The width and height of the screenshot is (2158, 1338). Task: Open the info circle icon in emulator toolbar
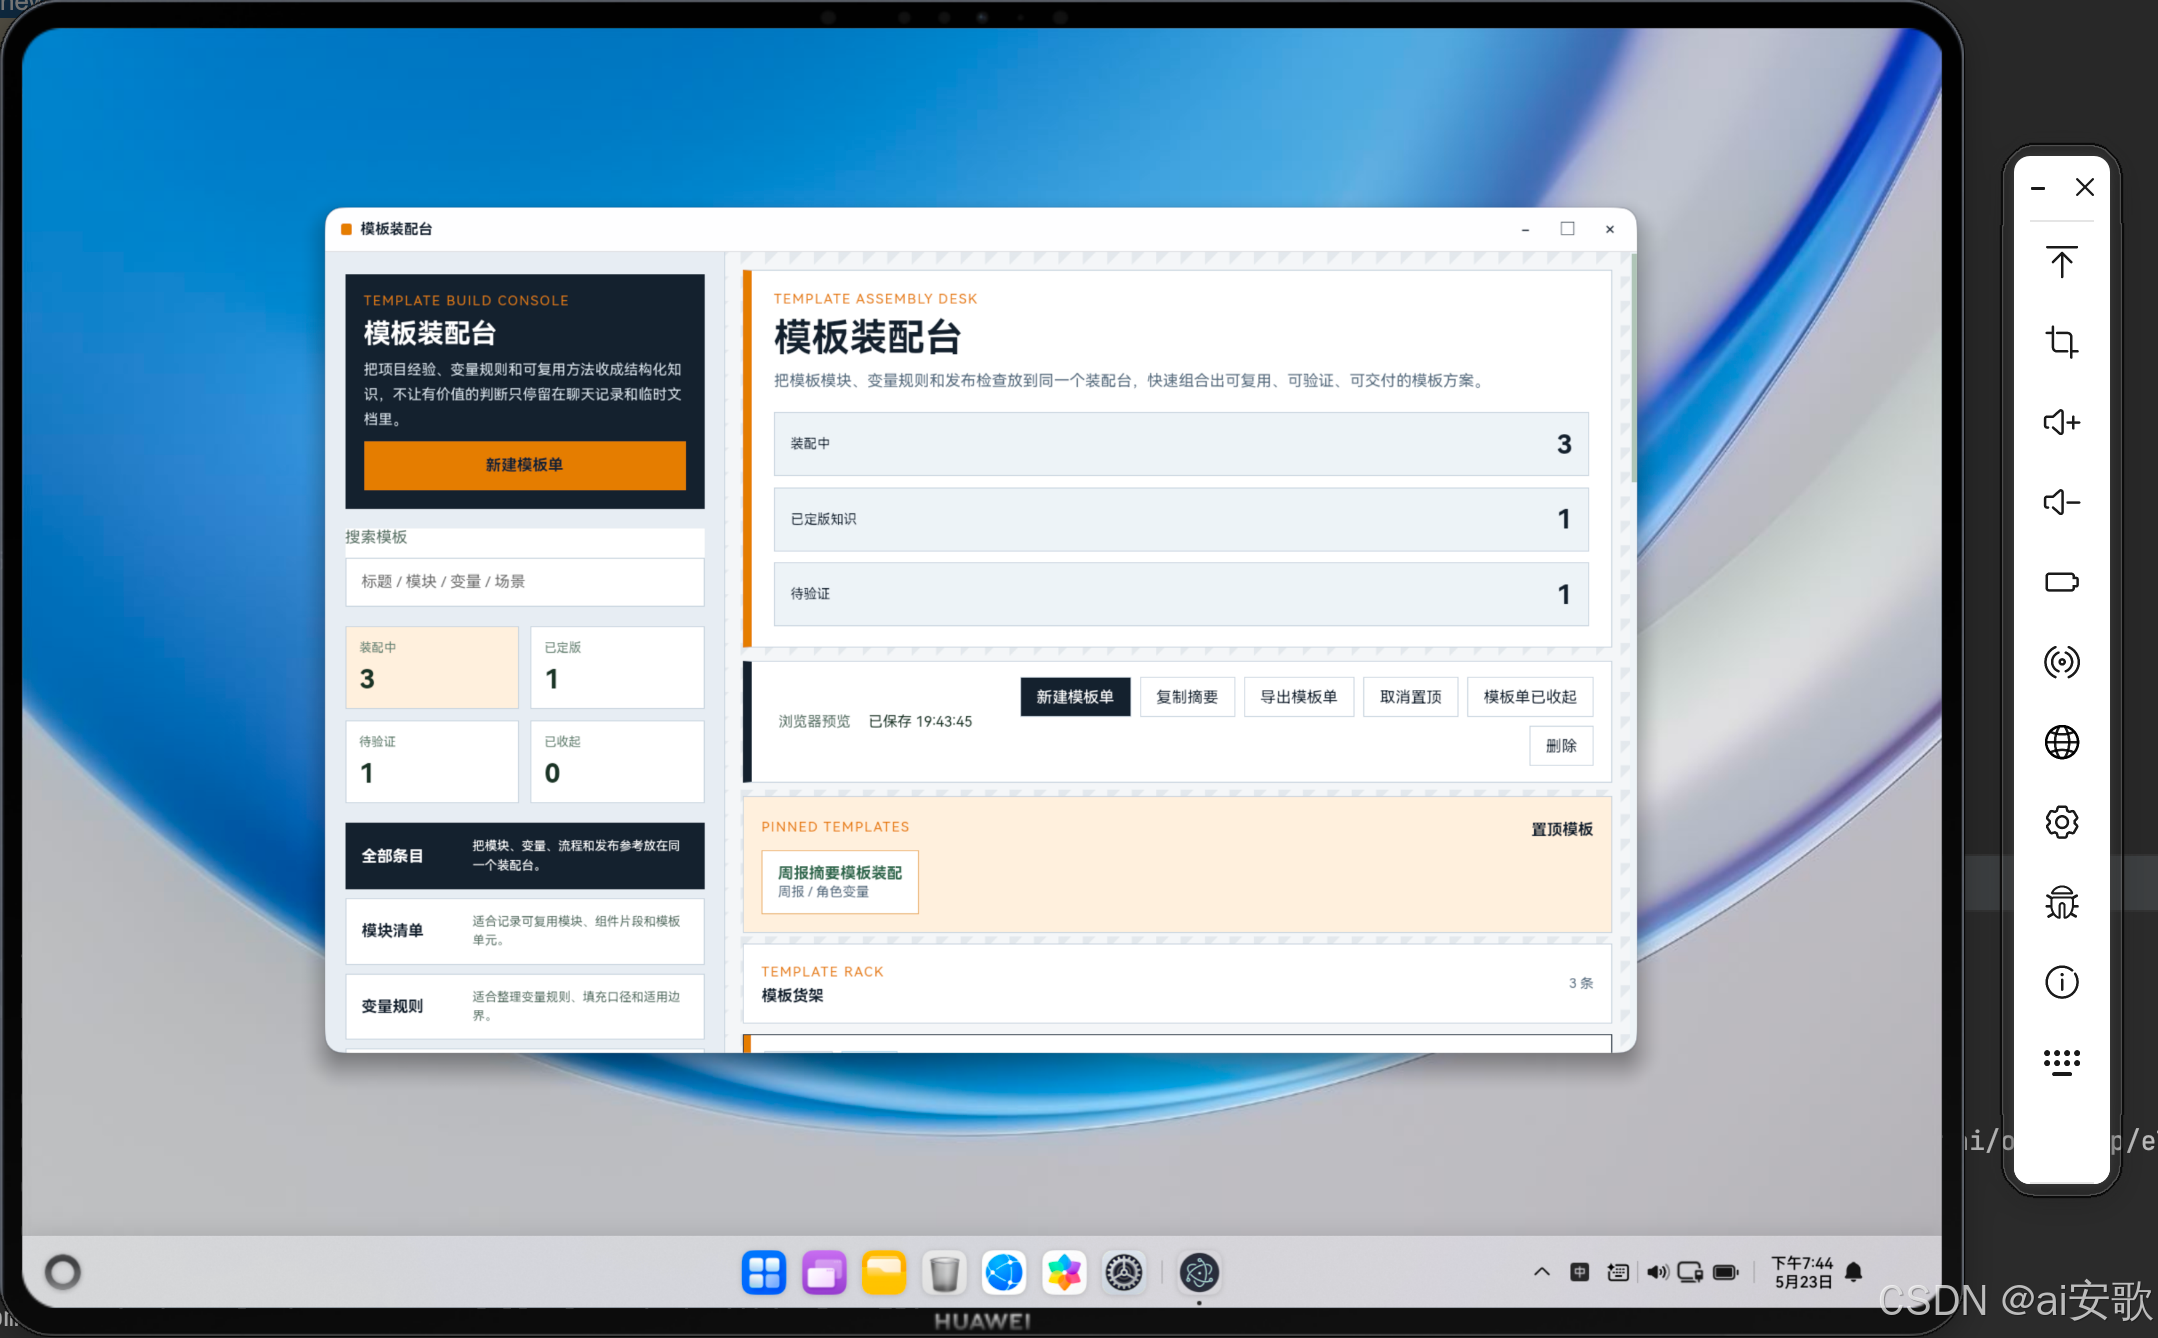[2061, 982]
